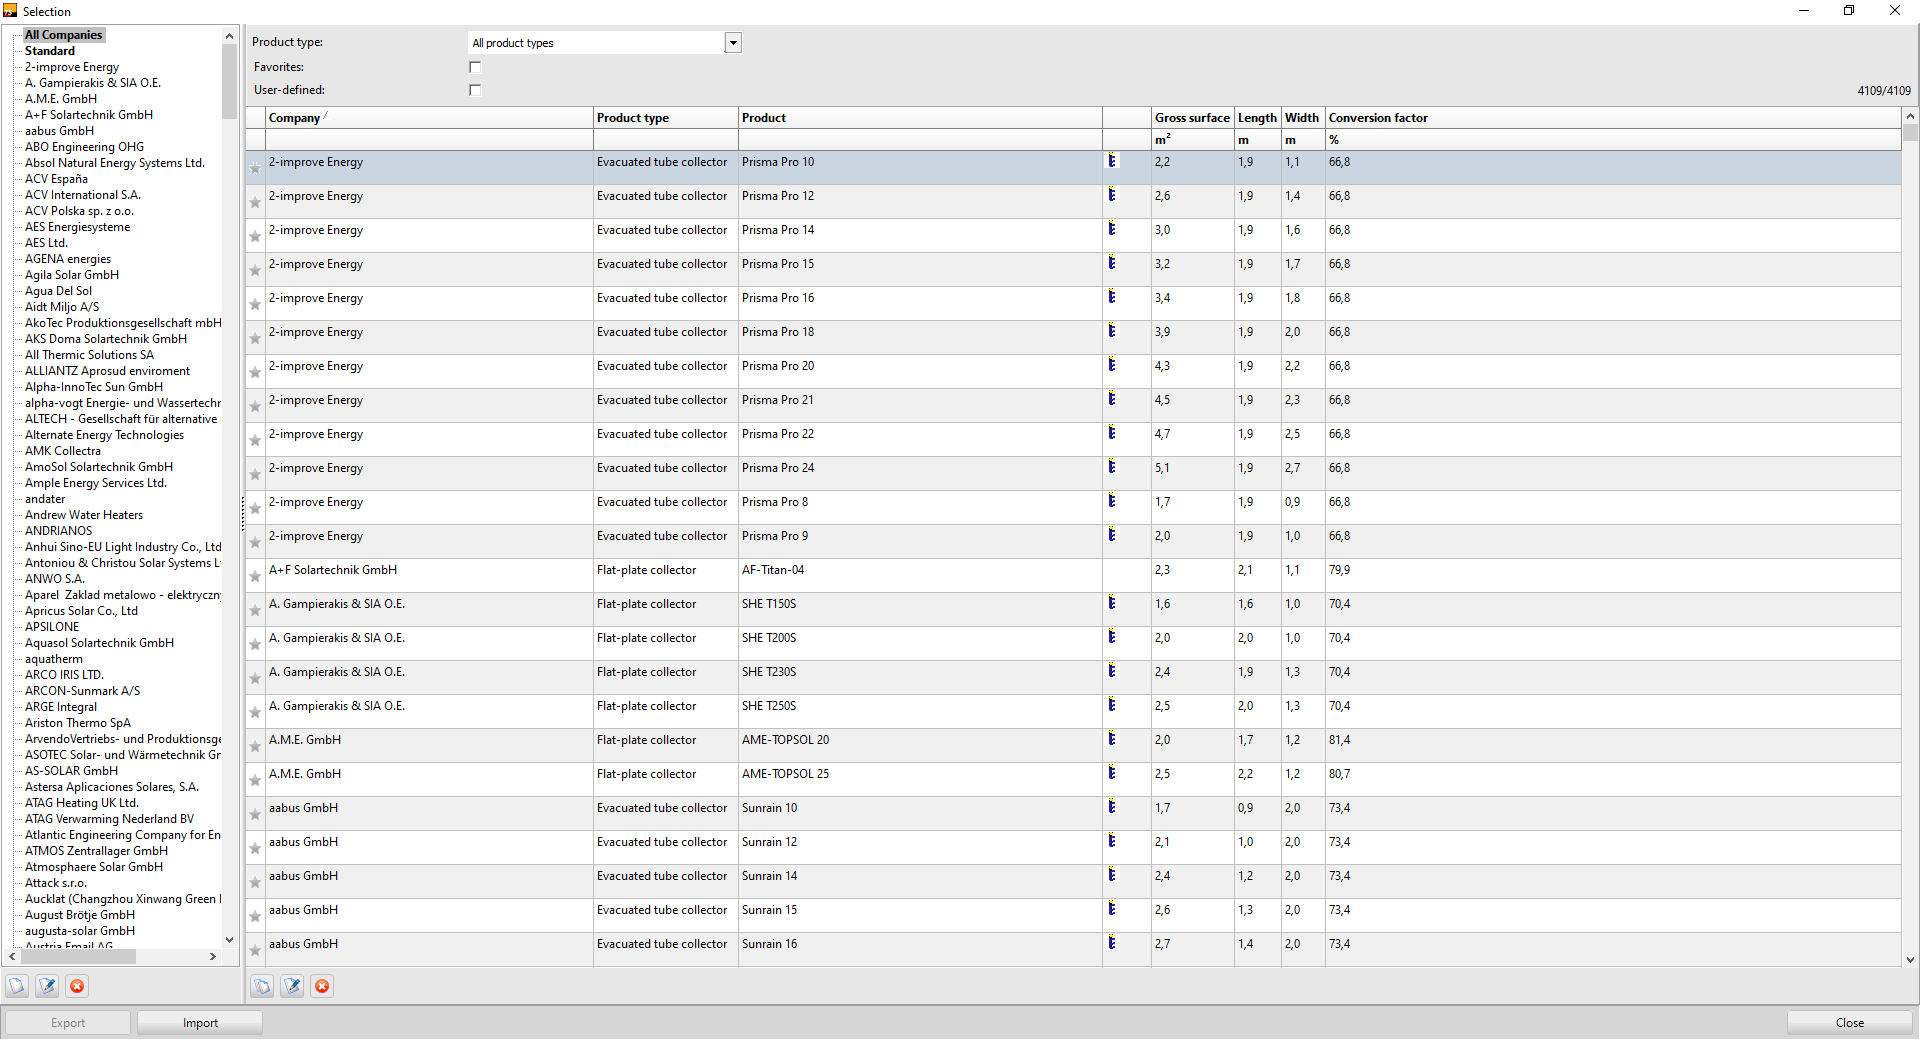1920x1040 pixels.
Task: Click the Product type column filter field
Action: pyautogui.click(x=666, y=140)
